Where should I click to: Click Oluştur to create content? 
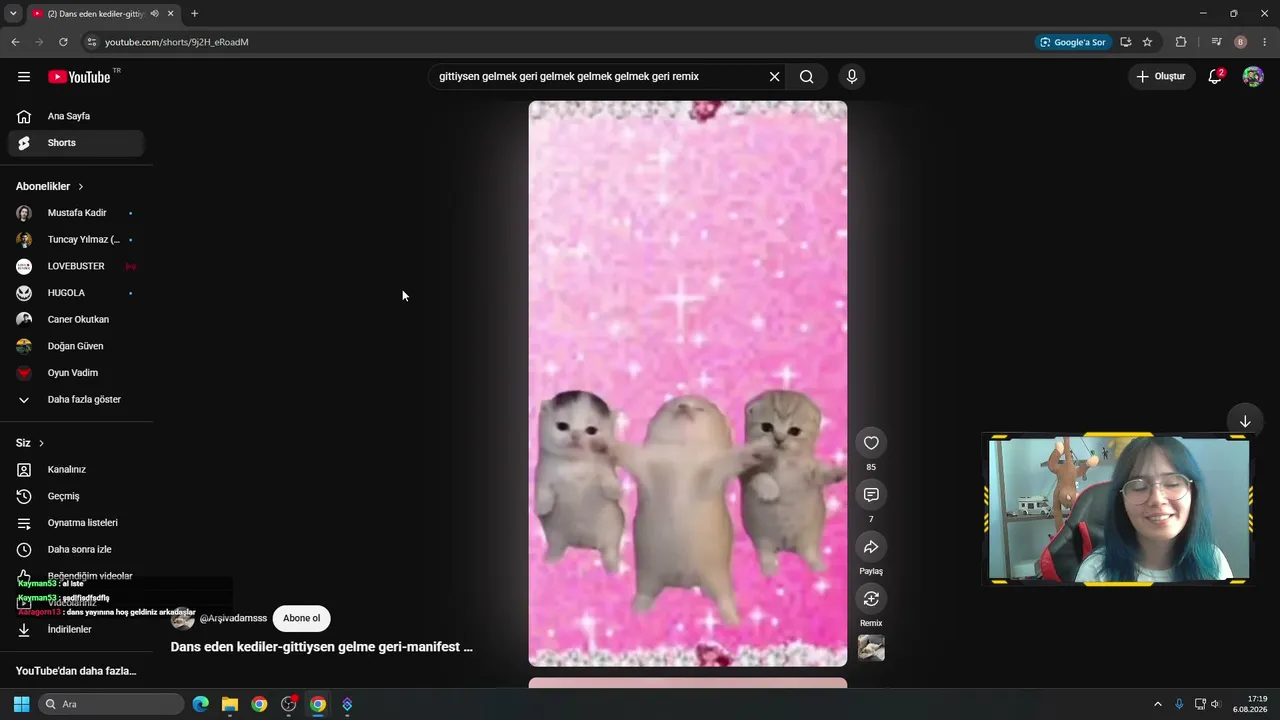point(1162,77)
